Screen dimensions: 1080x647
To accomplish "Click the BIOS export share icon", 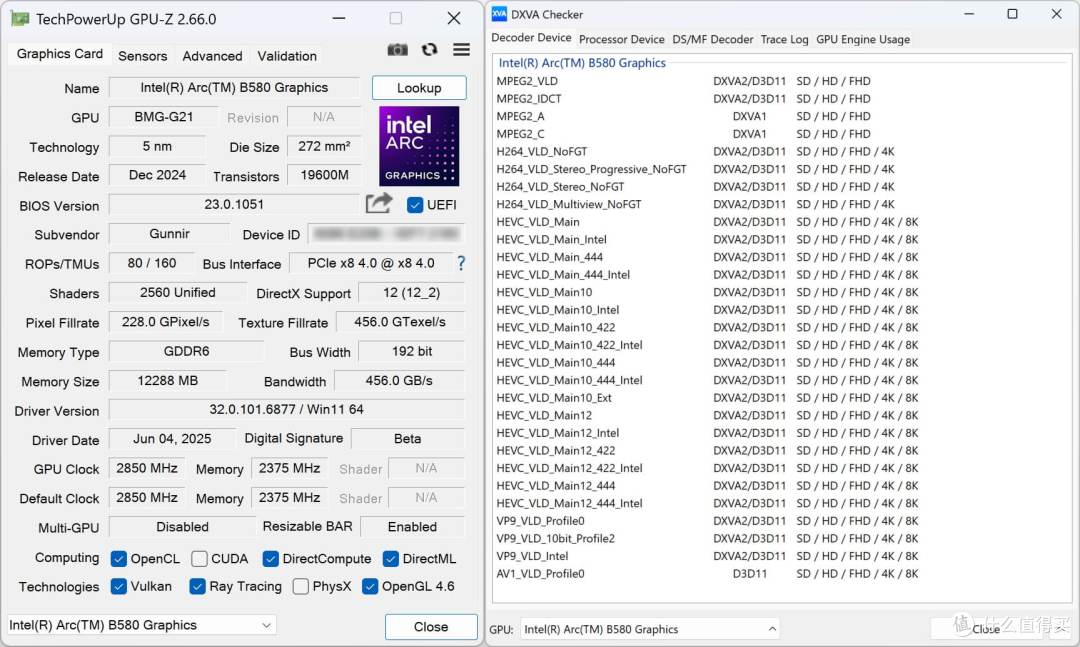I will [378, 203].
